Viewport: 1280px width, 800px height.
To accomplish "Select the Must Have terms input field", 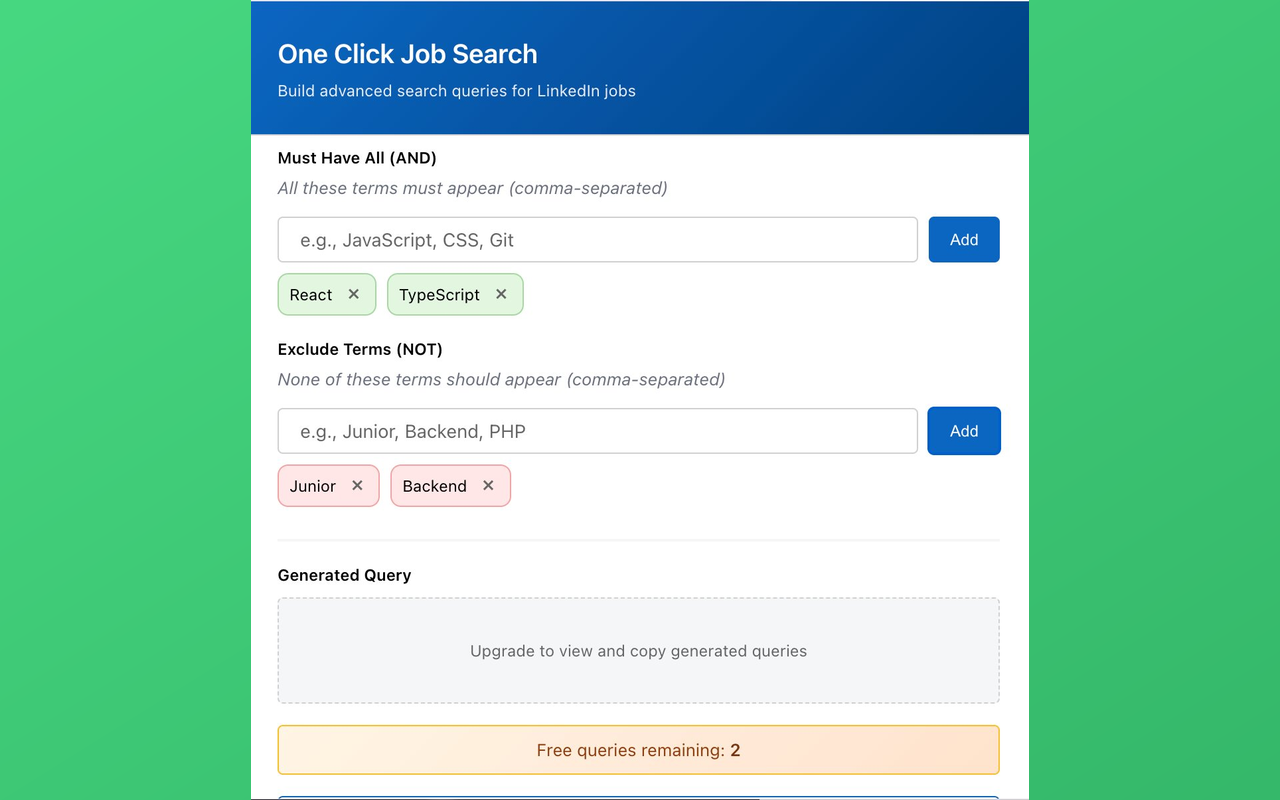I will tap(597, 239).
